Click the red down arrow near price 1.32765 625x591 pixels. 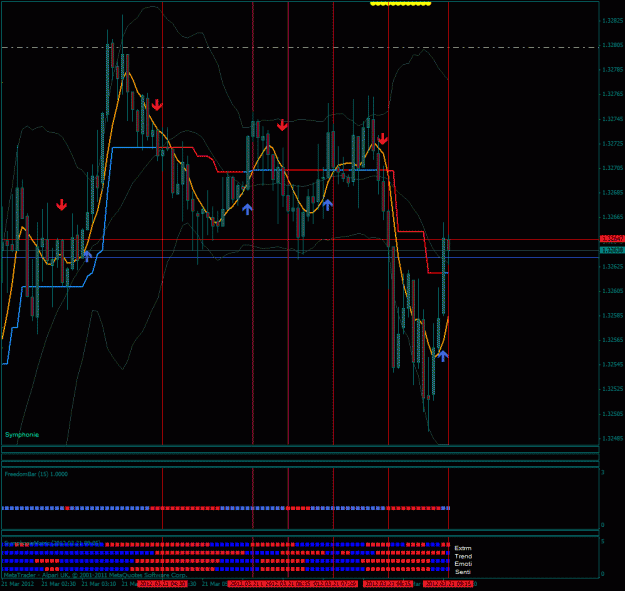click(x=157, y=105)
